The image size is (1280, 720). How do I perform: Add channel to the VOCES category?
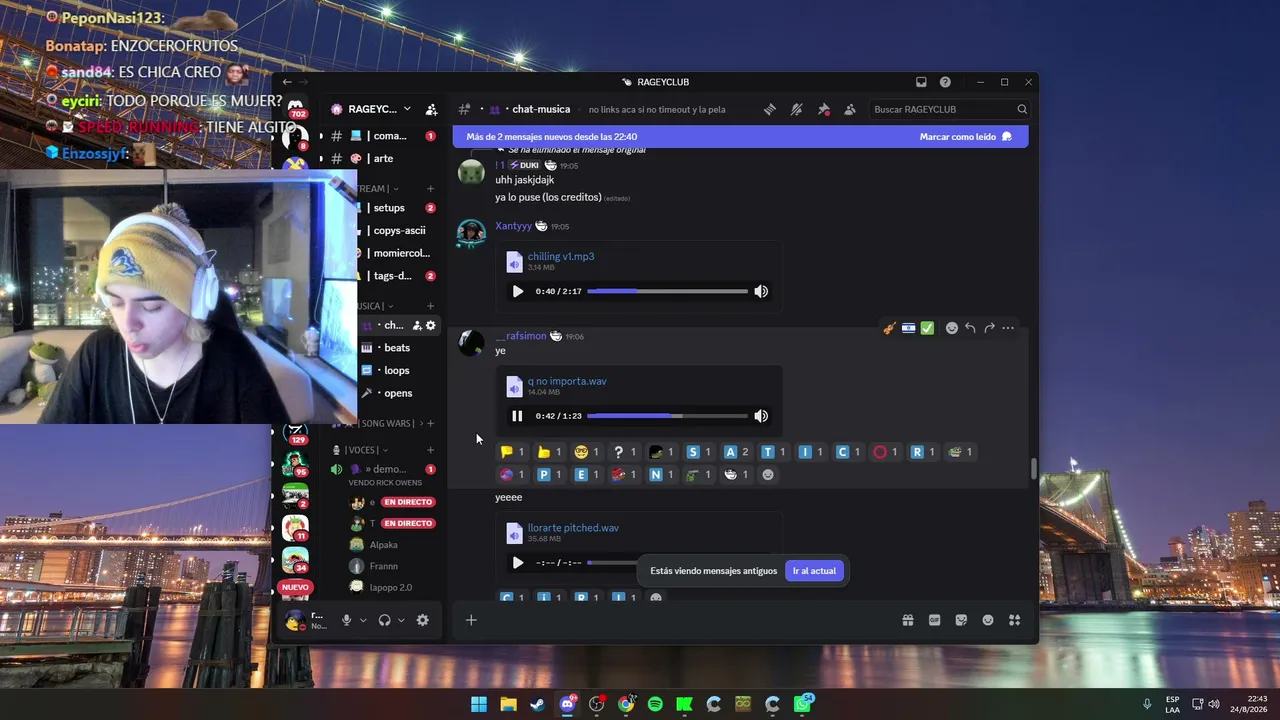click(431, 450)
